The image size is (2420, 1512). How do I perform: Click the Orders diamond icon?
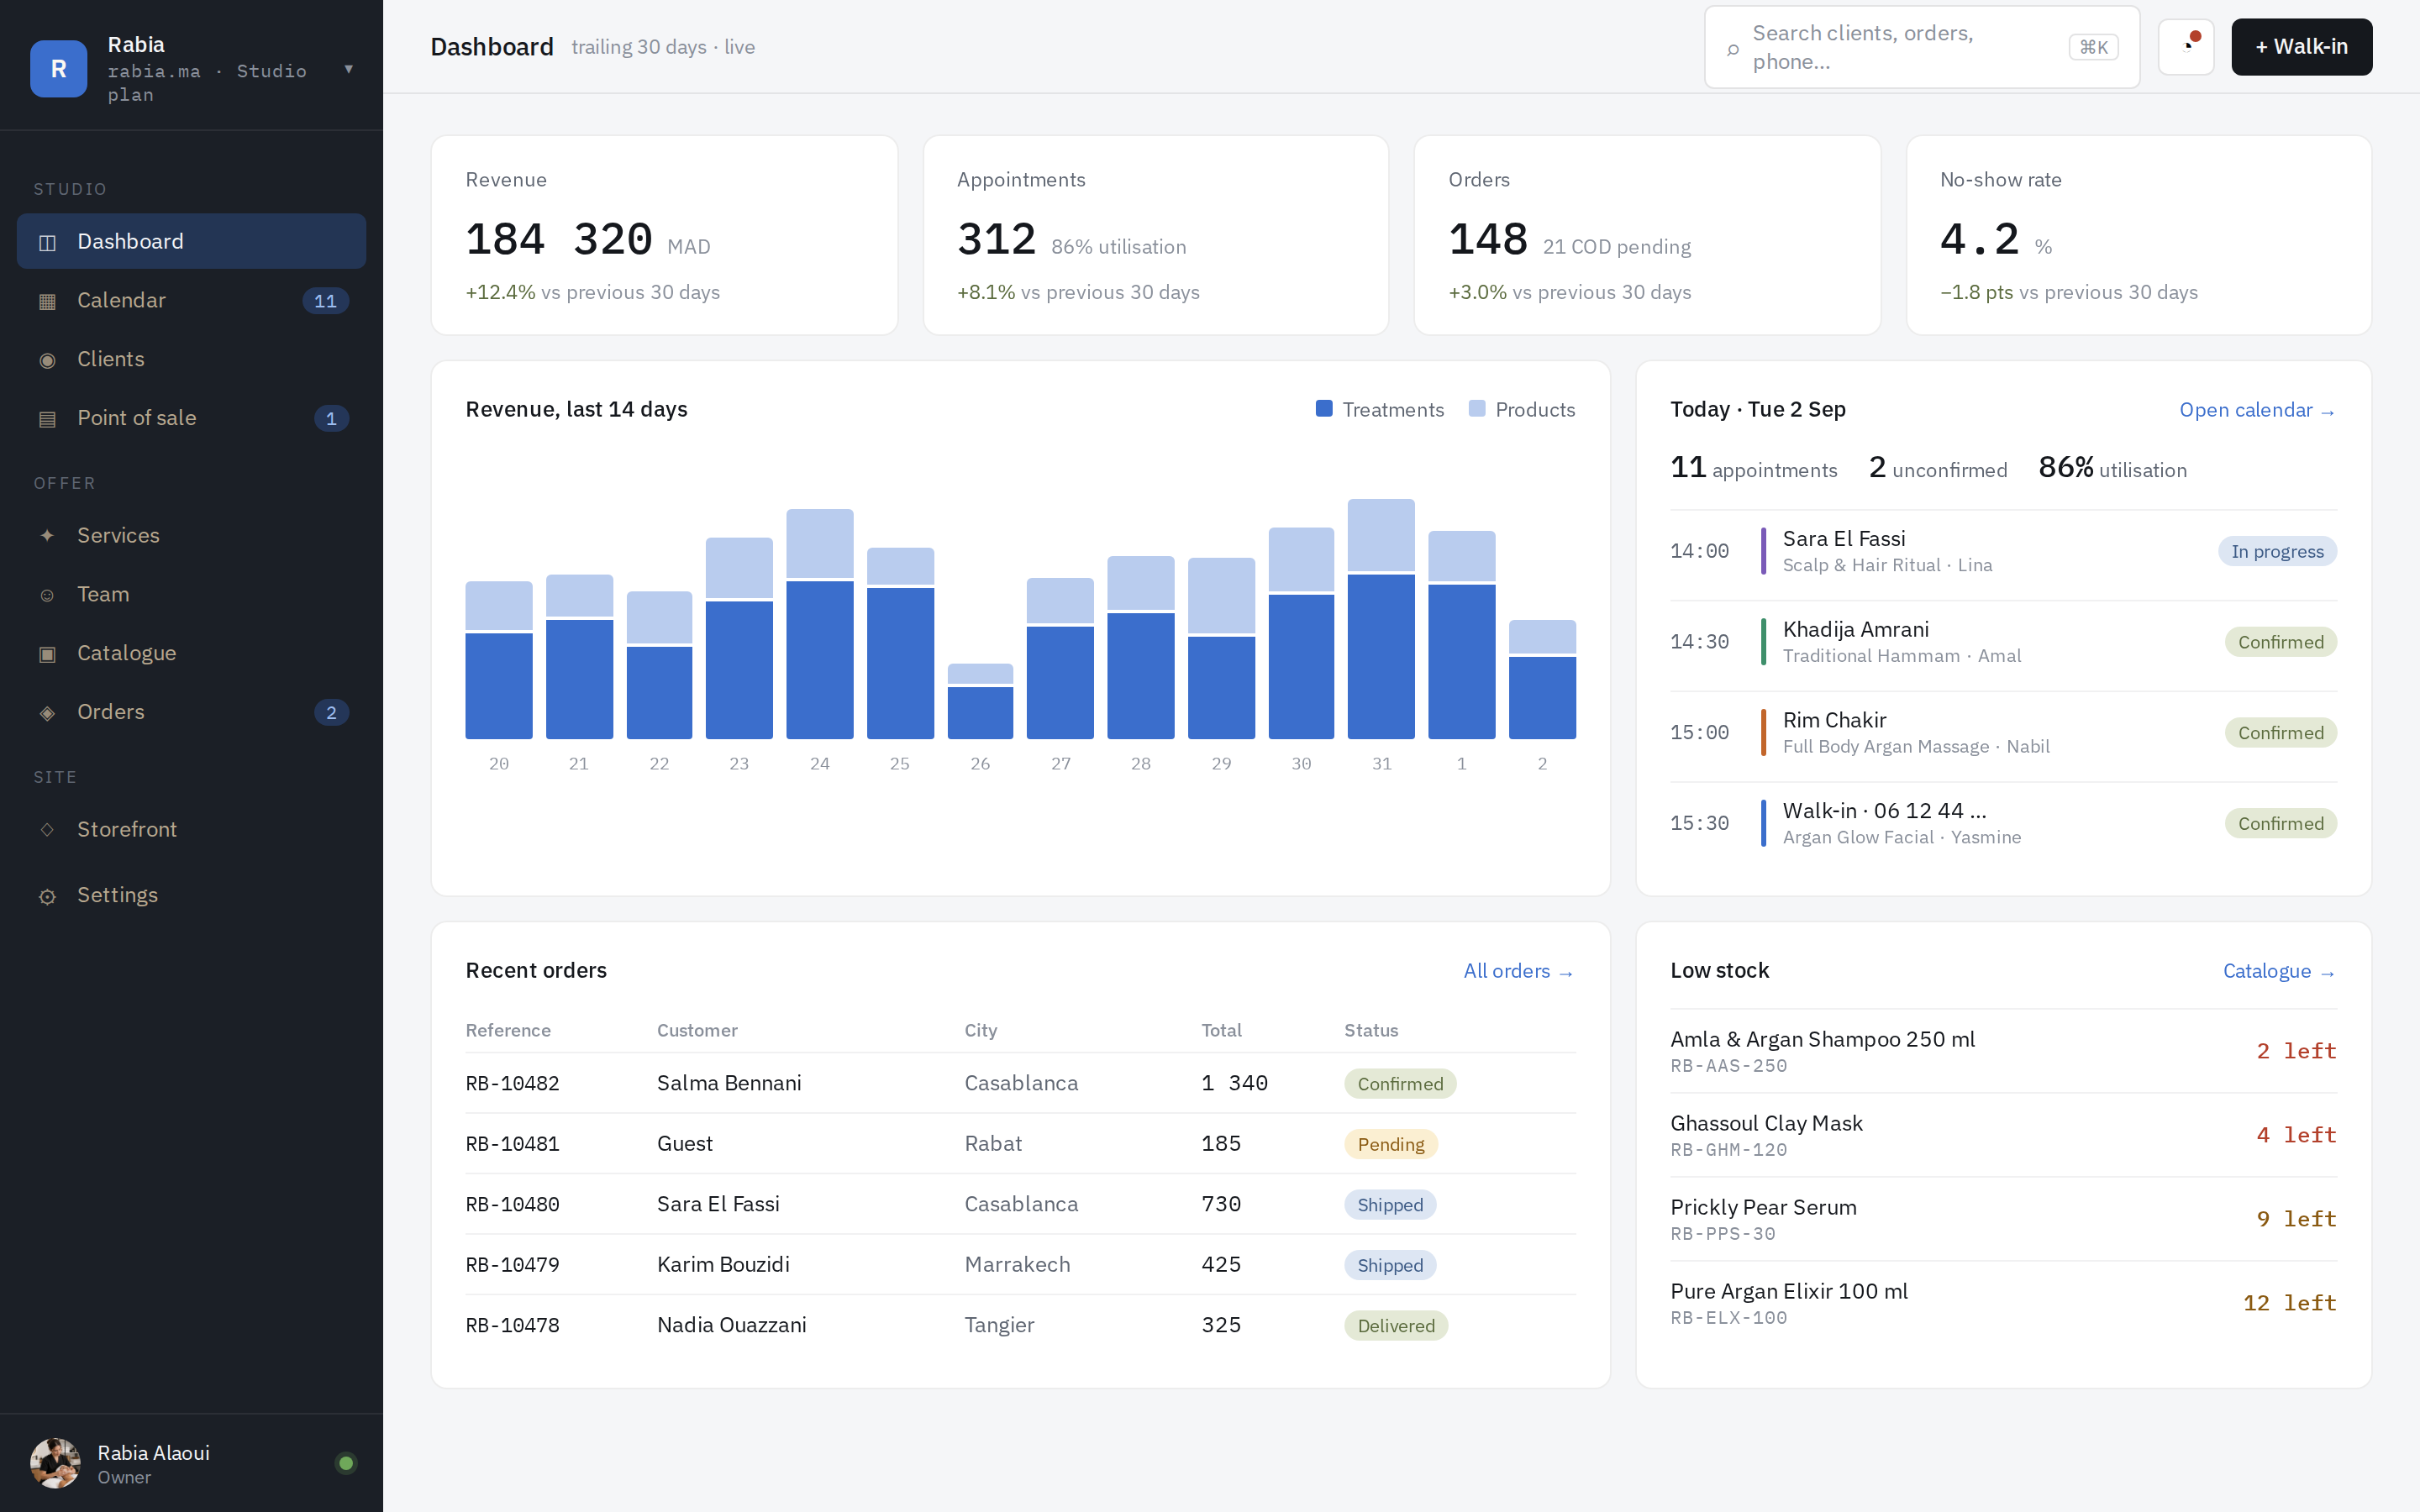(x=47, y=713)
